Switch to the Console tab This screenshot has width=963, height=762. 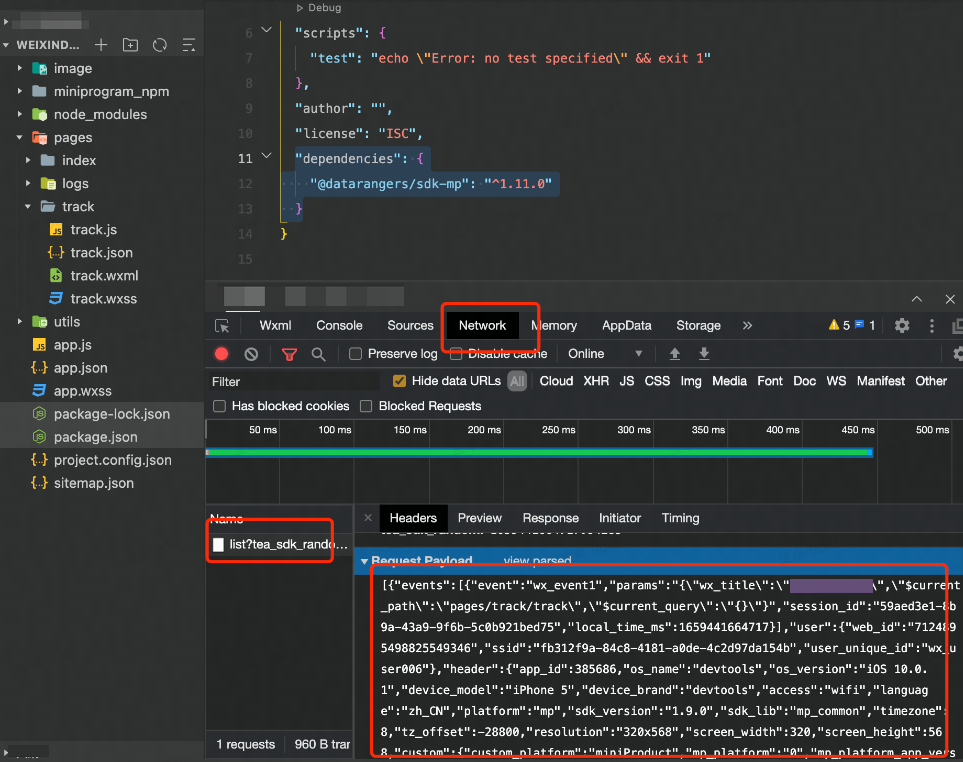pyautogui.click(x=339, y=325)
